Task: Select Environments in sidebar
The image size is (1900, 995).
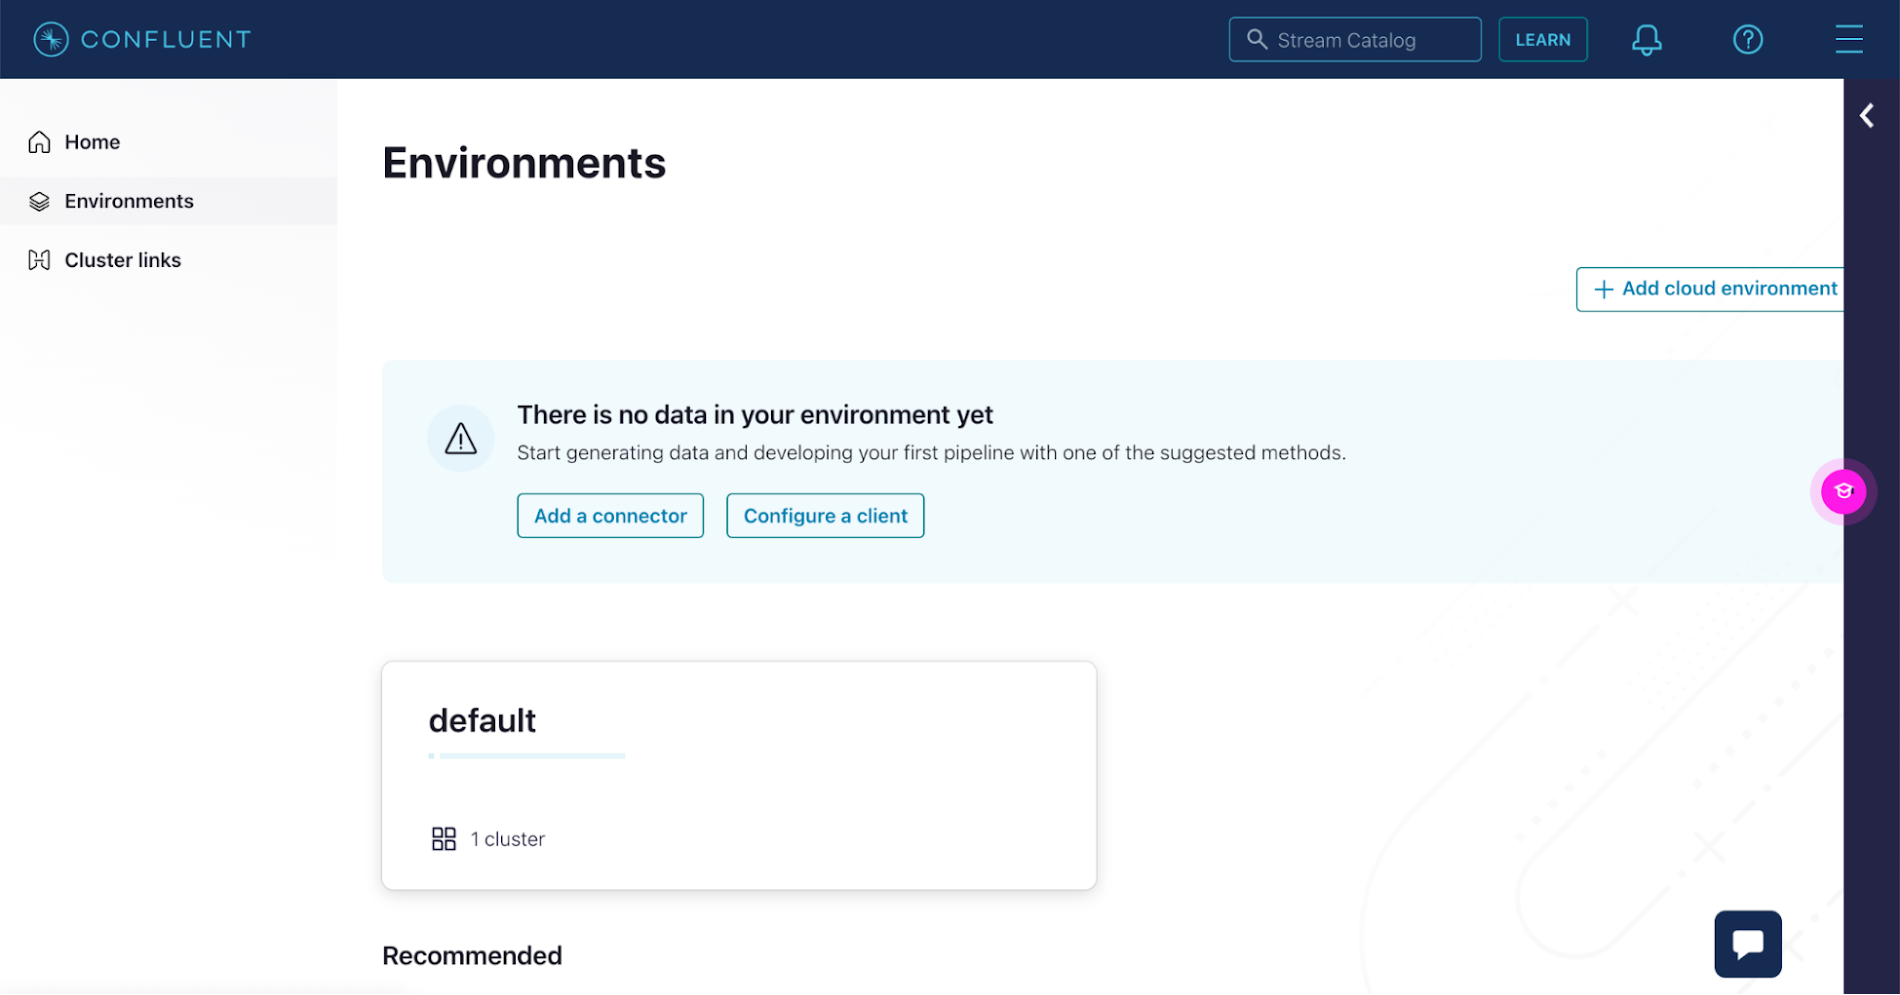Action: pos(168,201)
